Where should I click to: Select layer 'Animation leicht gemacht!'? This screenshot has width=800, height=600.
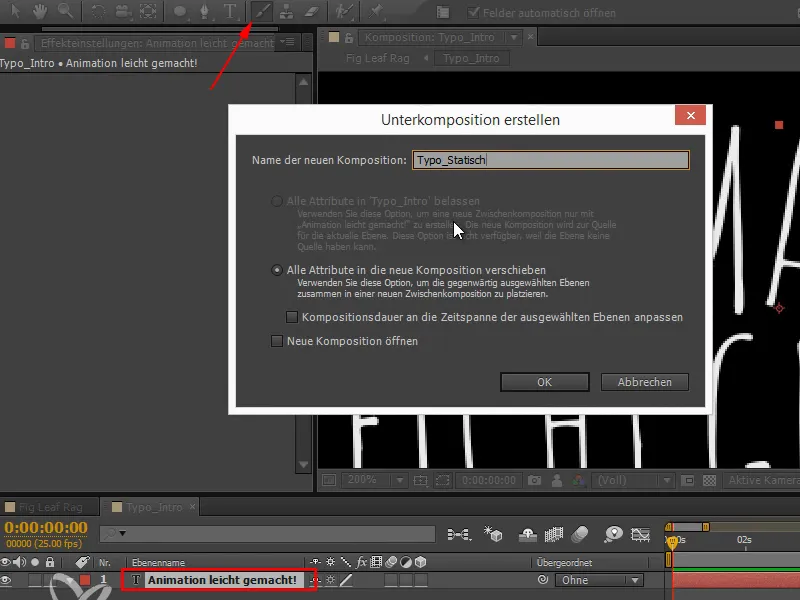tap(222, 580)
